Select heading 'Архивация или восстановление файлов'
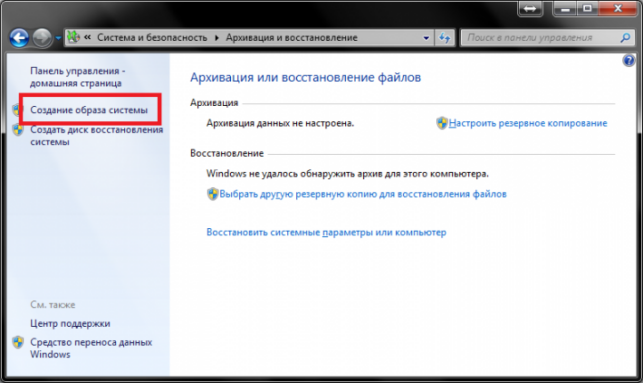This screenshot has height=383, width=643. [306, 77]
